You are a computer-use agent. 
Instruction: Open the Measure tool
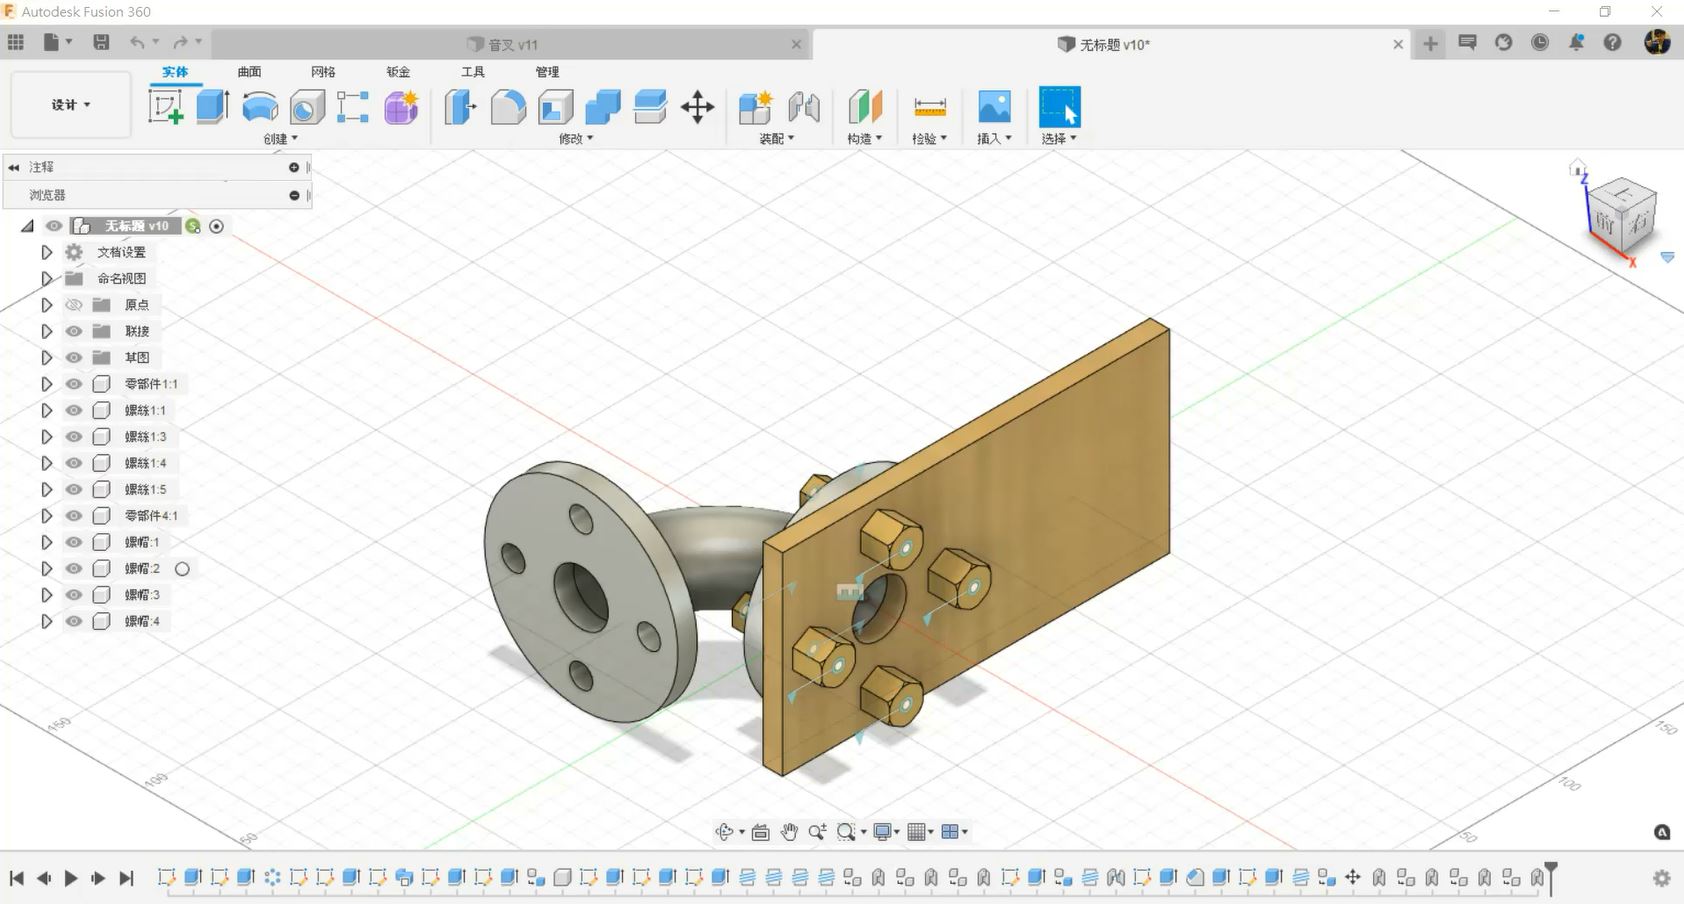[930, 106]
